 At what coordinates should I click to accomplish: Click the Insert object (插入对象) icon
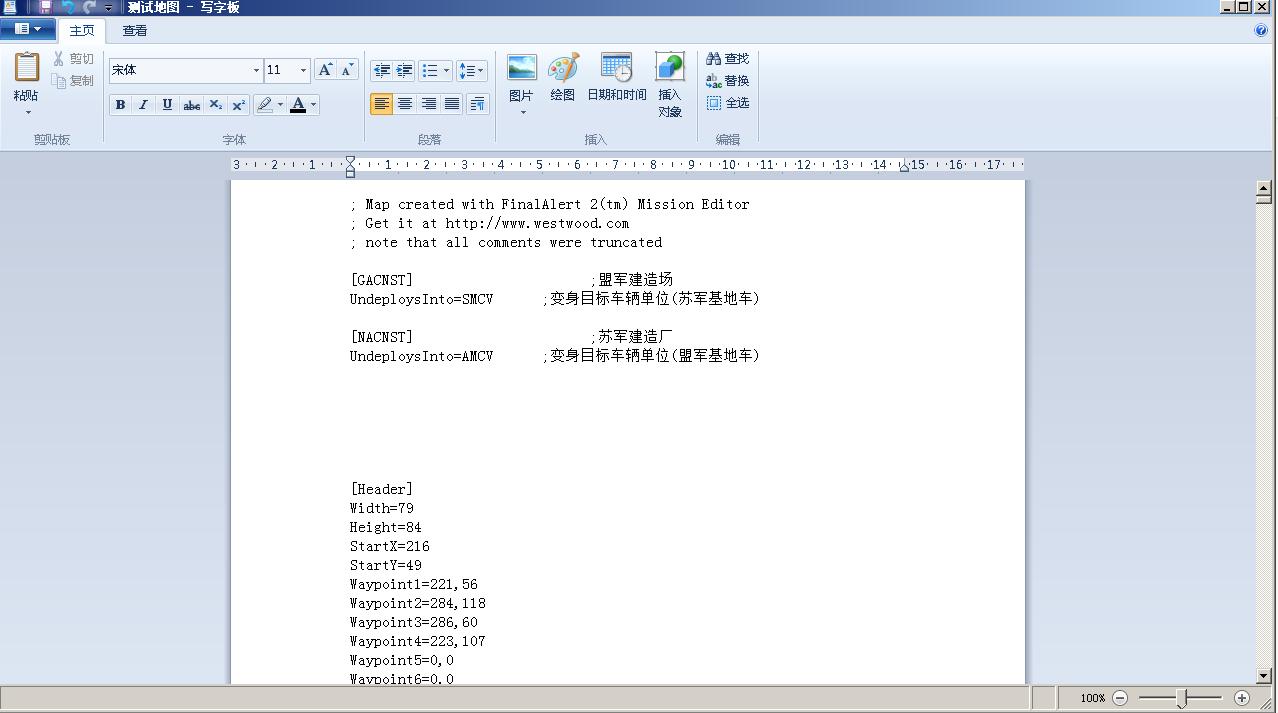670,68
